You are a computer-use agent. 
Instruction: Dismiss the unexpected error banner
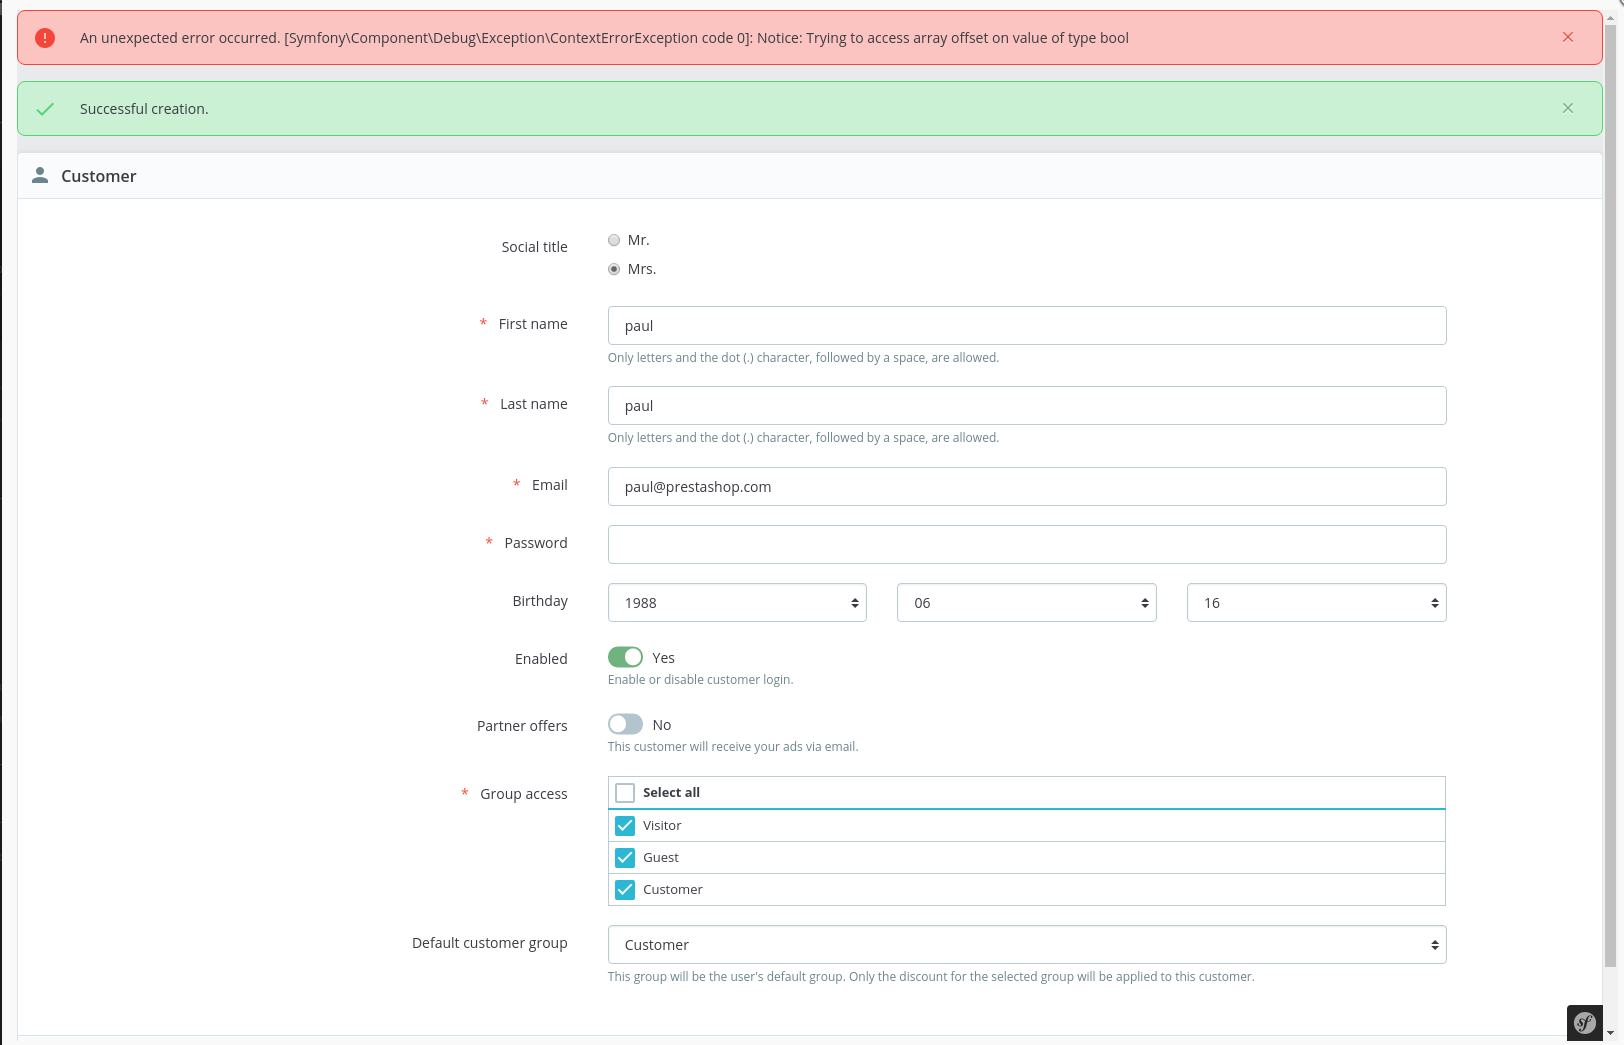click(1568, 37)
